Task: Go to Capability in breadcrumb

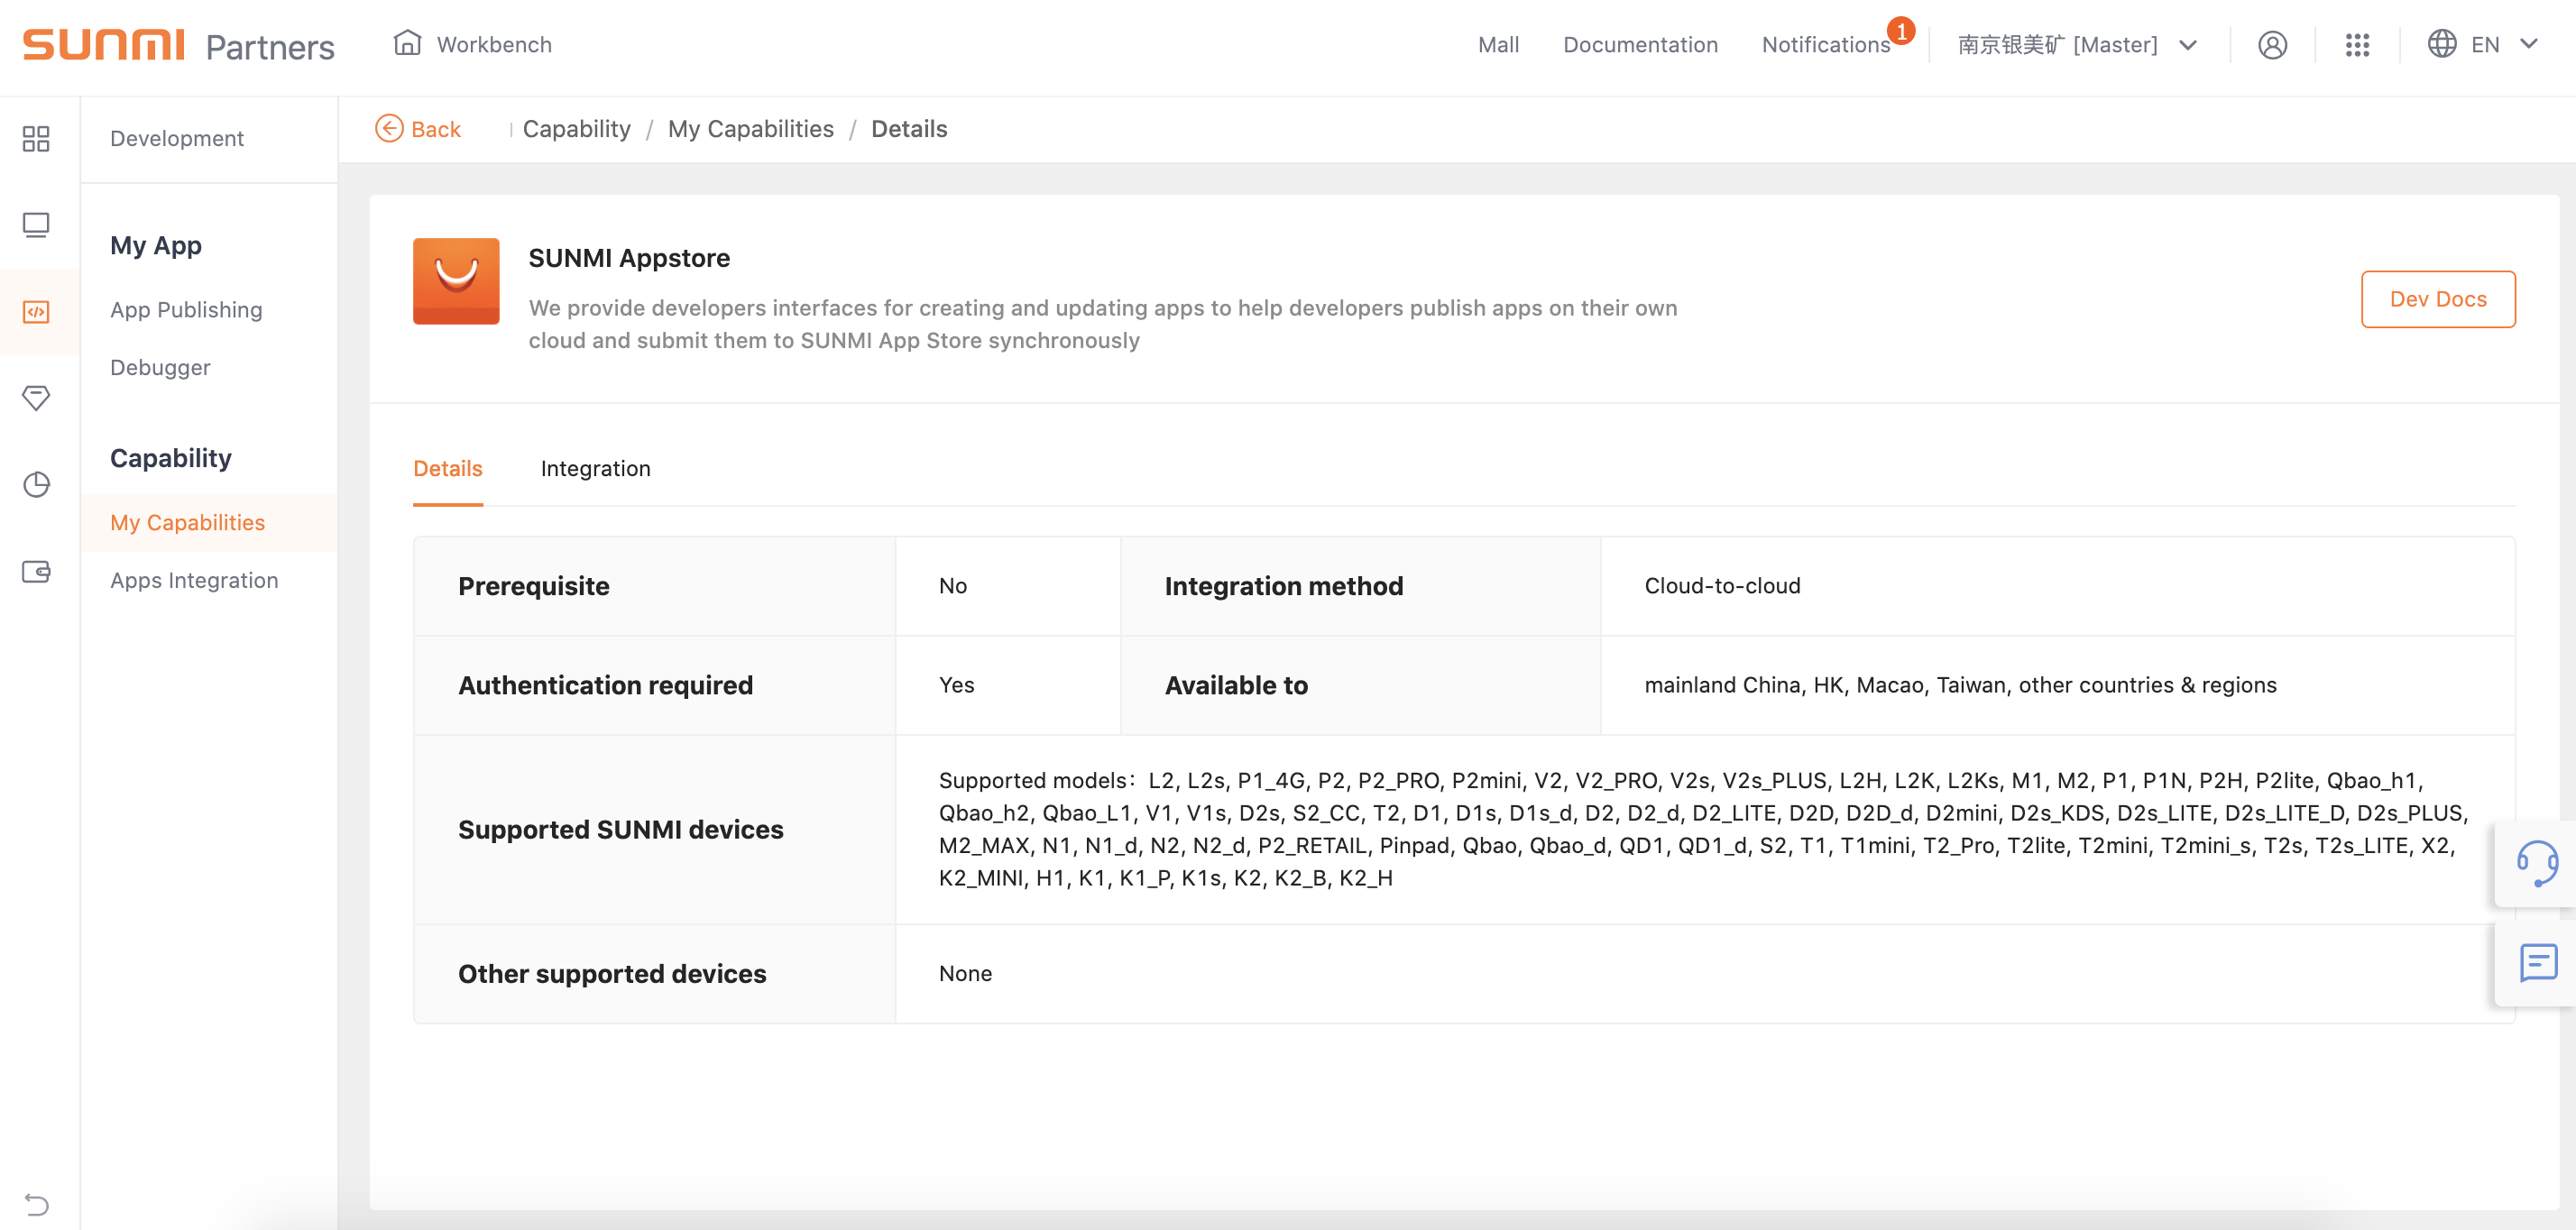Action: [576, 129]
